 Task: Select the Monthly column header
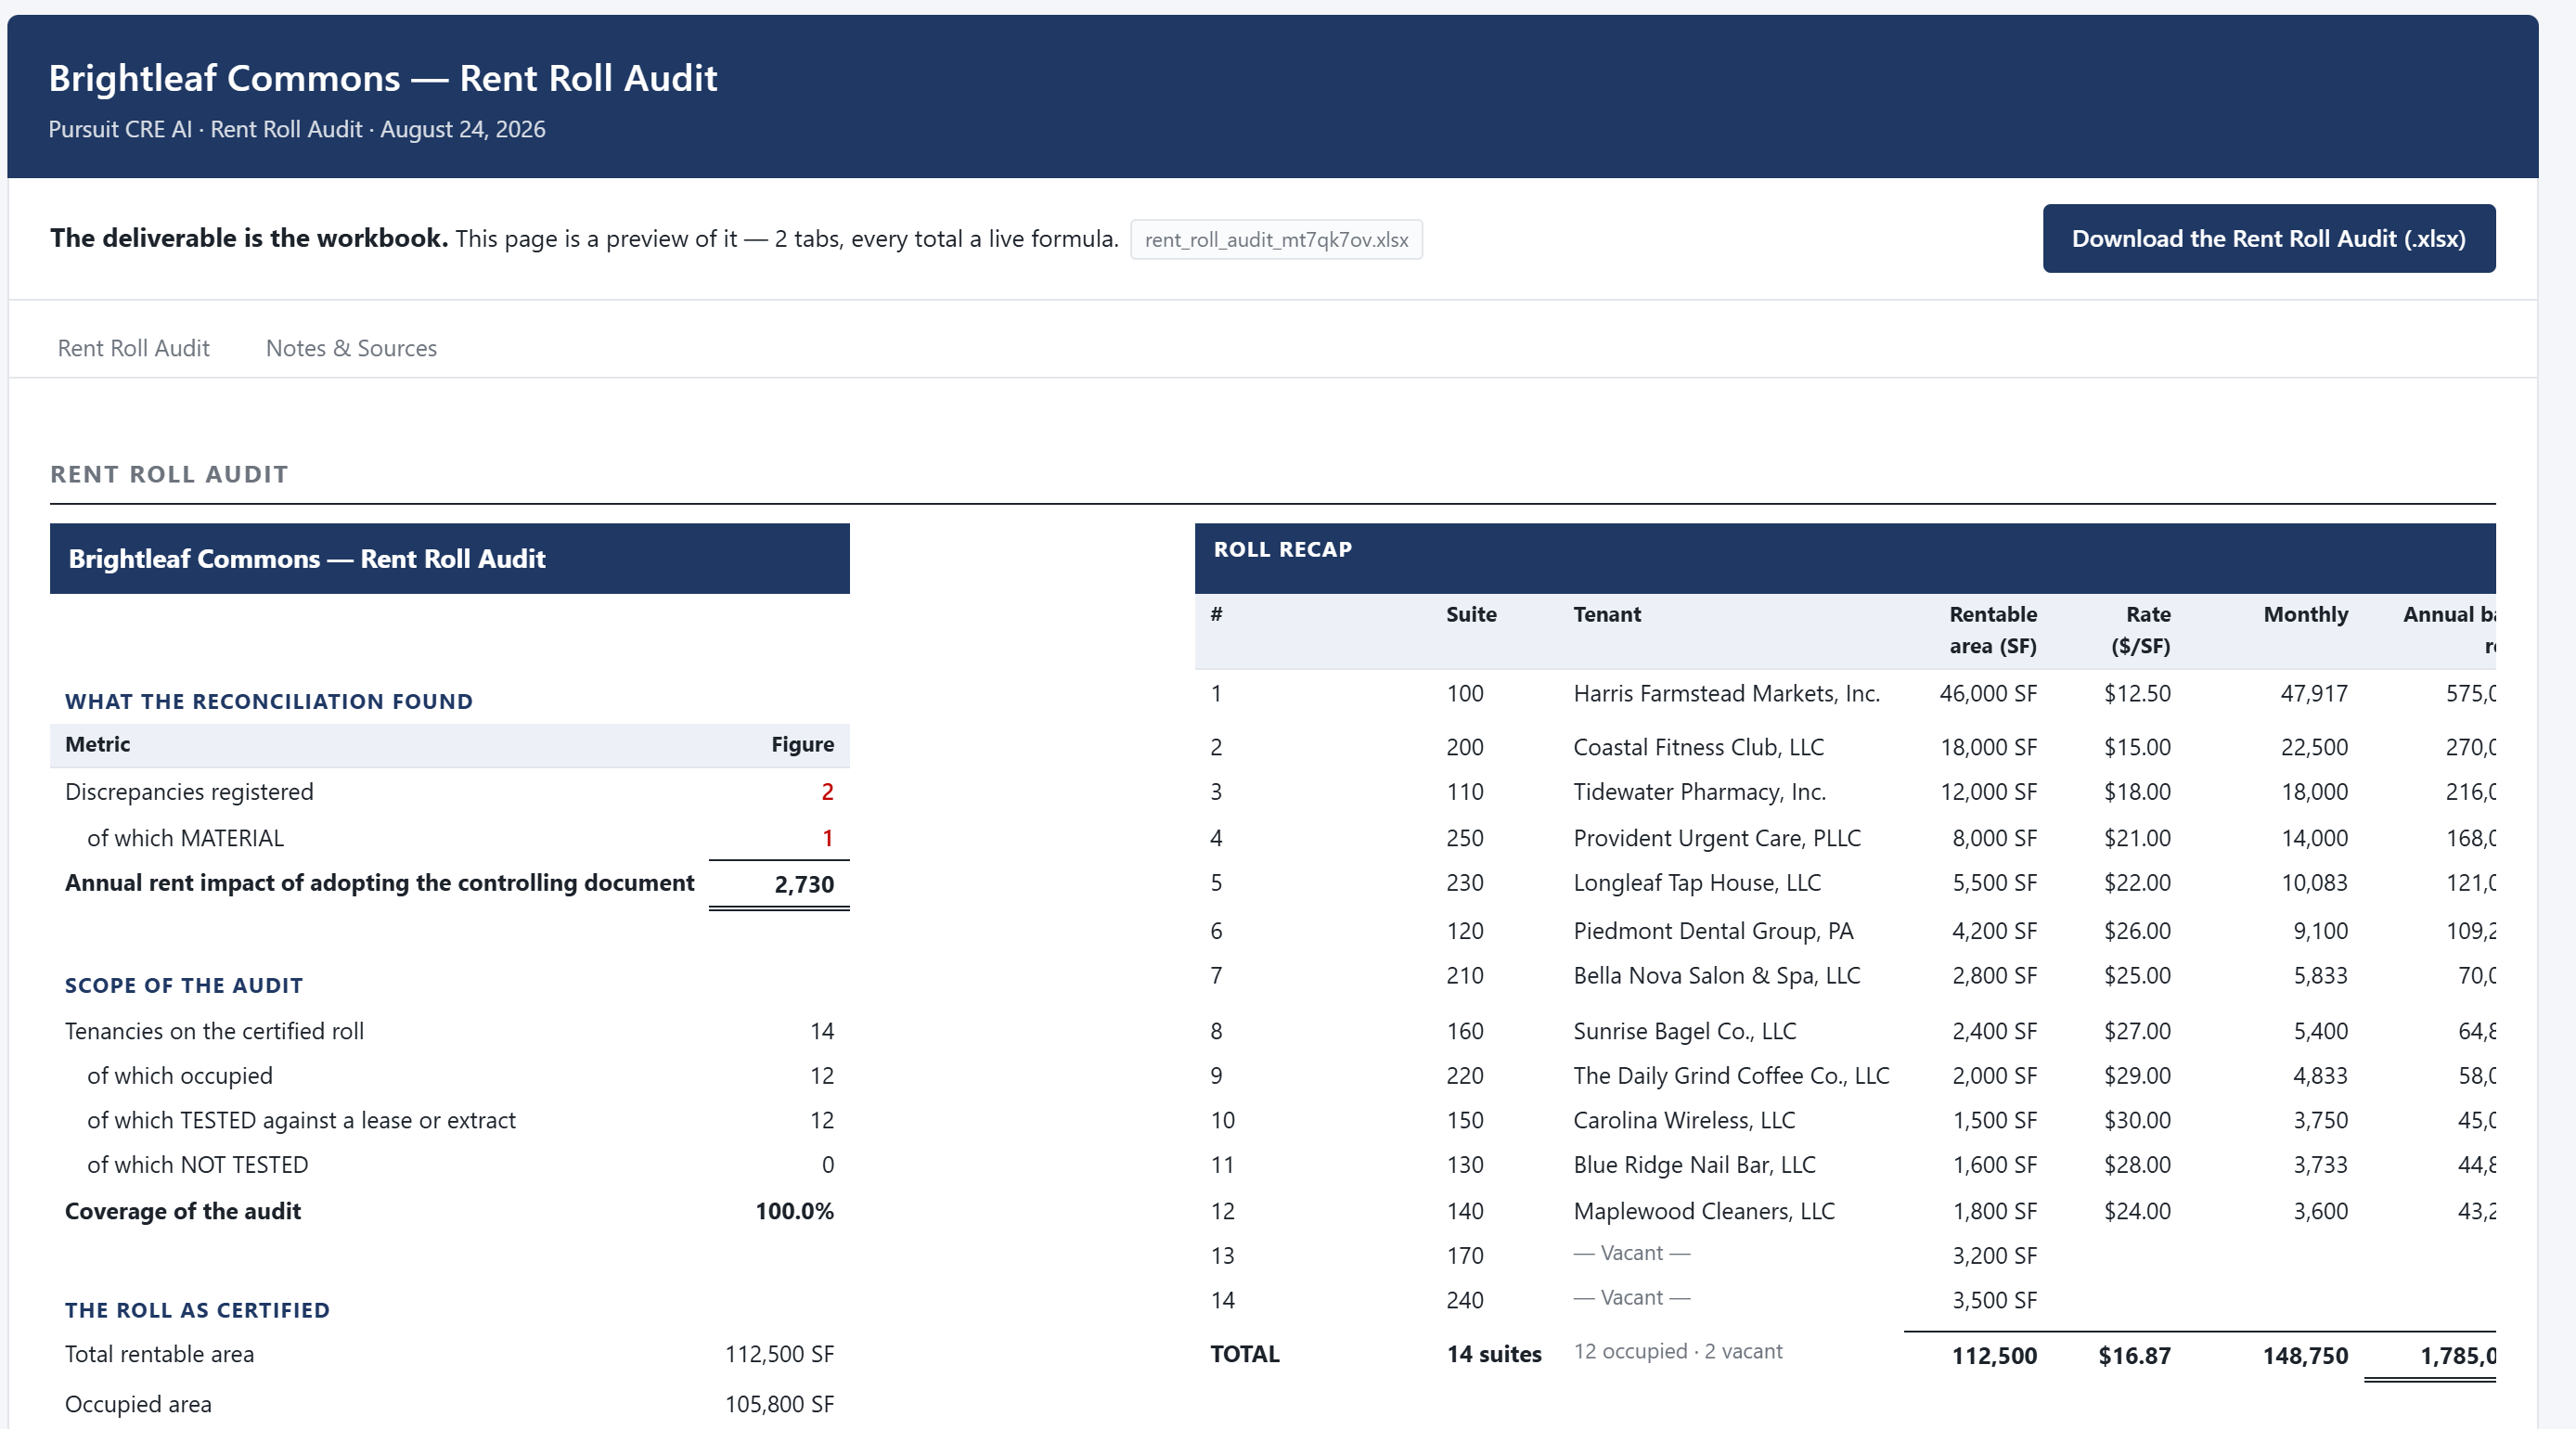point(2305,614)
